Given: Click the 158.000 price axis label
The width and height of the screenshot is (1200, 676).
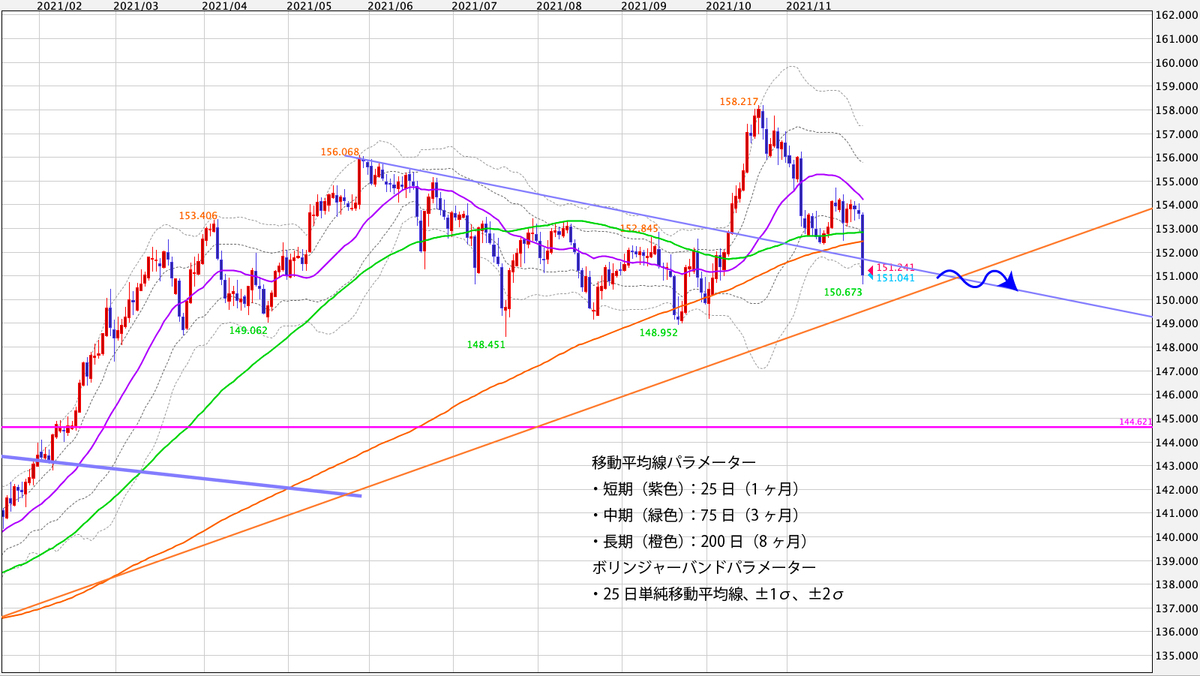Looking at the screenshot, I should tap(1176, 110).
